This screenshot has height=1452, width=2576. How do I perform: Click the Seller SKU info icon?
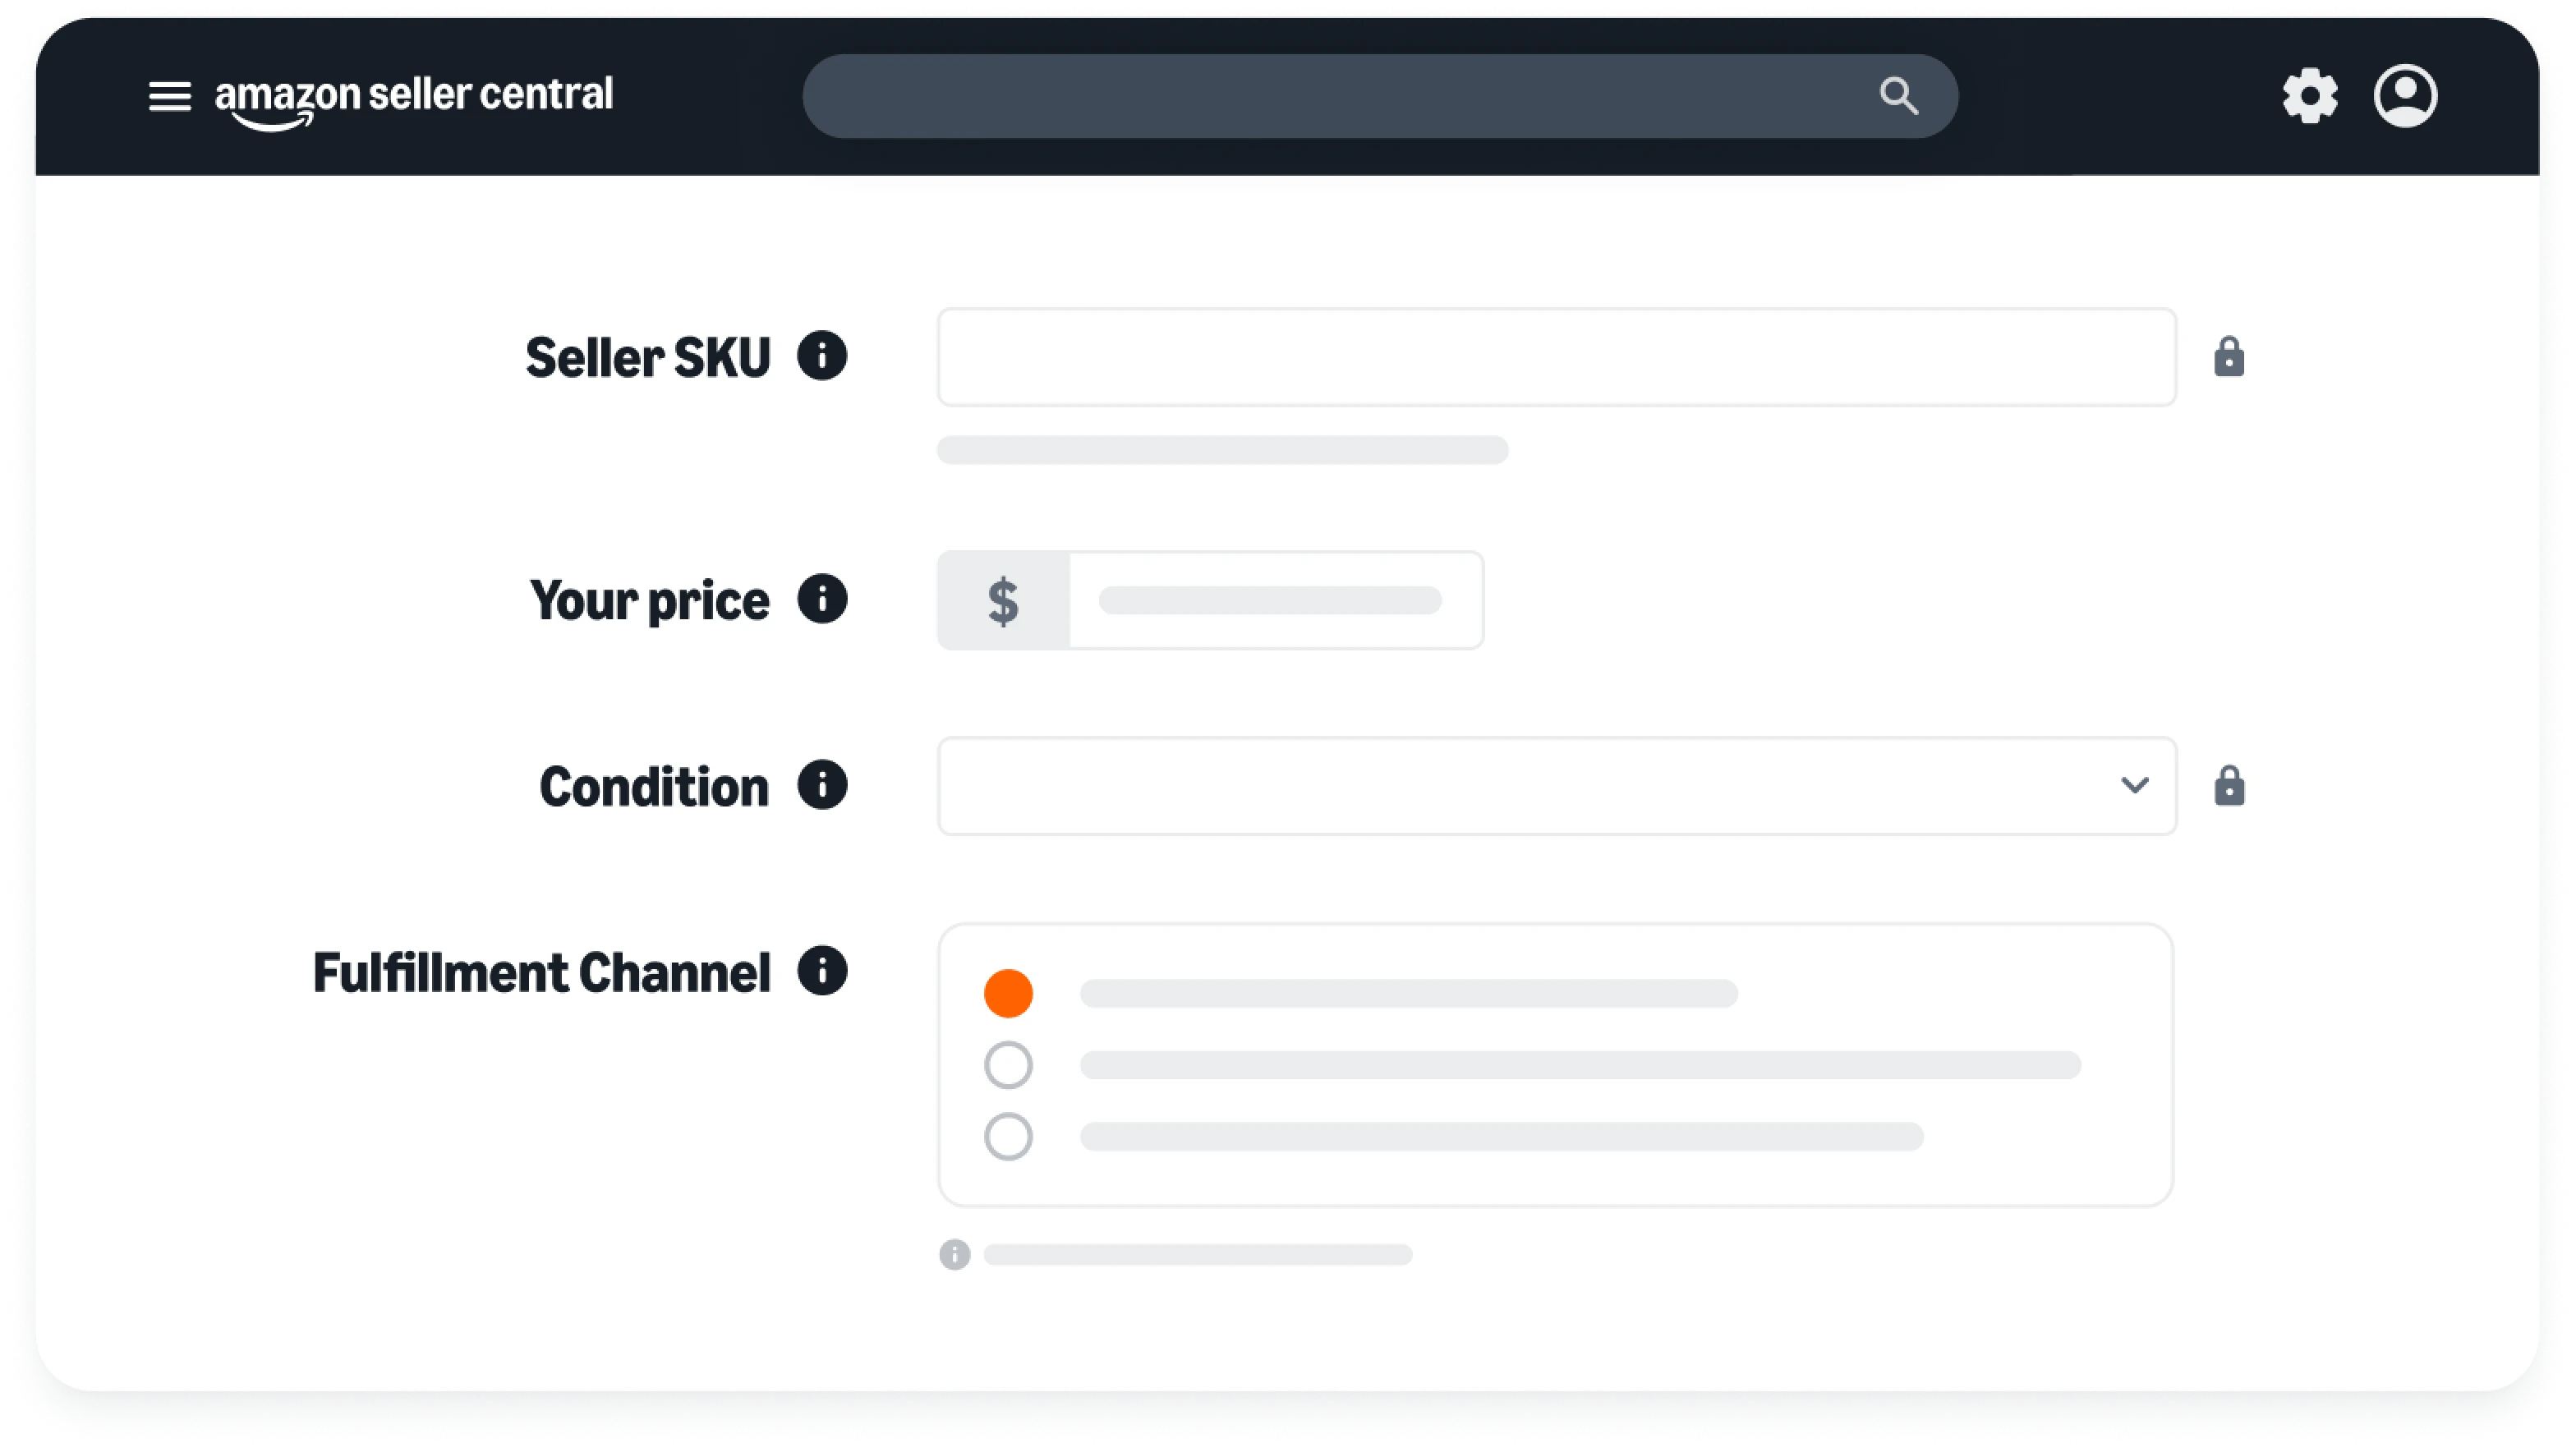coord(822,356)
